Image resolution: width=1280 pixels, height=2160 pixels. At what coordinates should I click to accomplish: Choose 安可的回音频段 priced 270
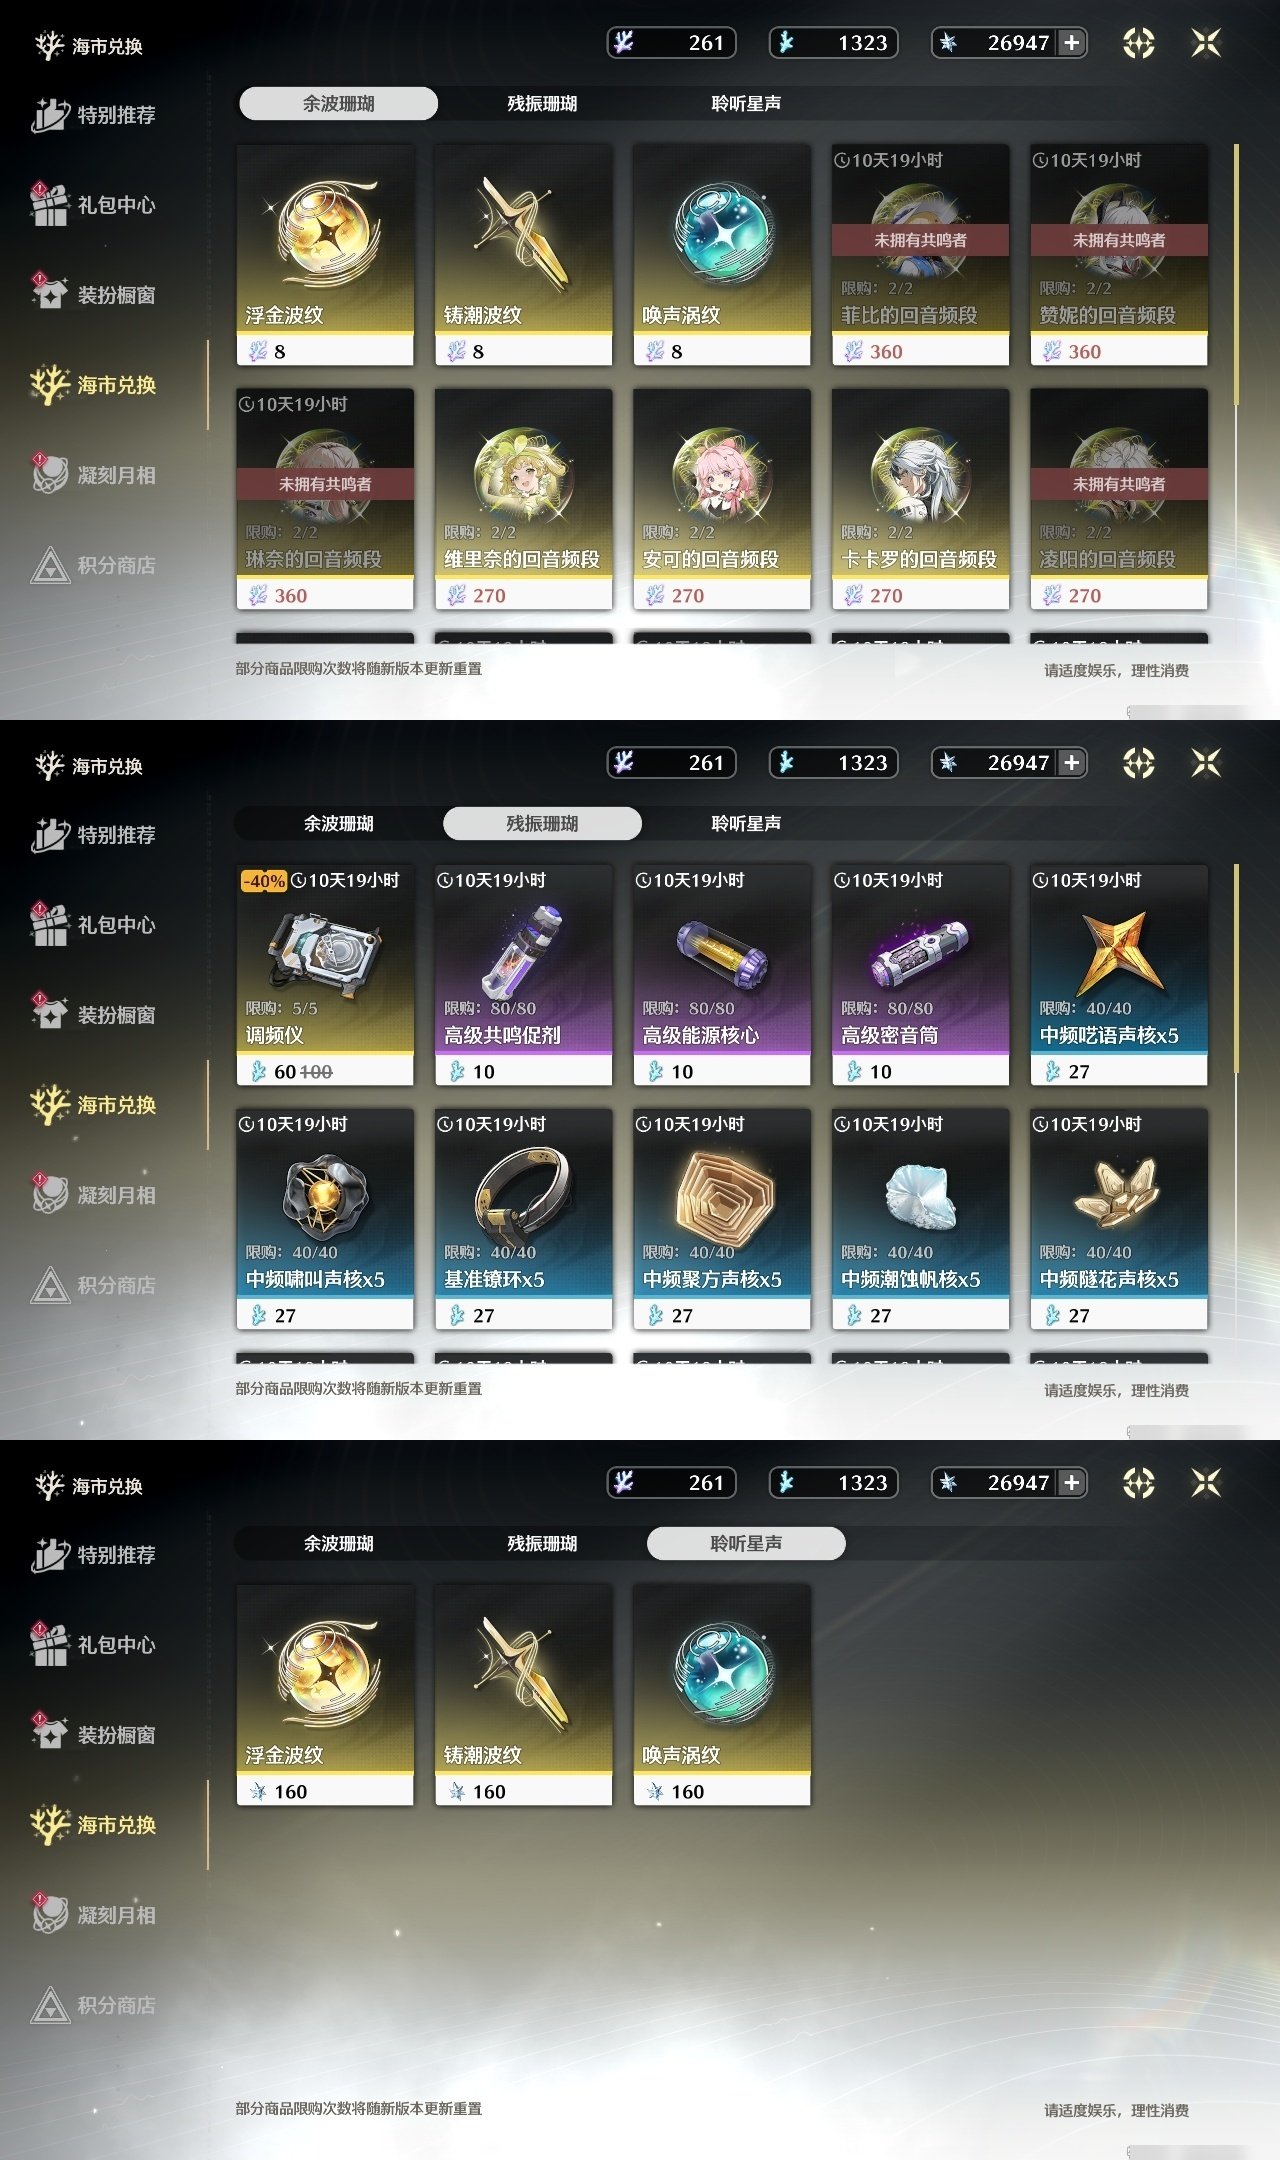(722, 499)
